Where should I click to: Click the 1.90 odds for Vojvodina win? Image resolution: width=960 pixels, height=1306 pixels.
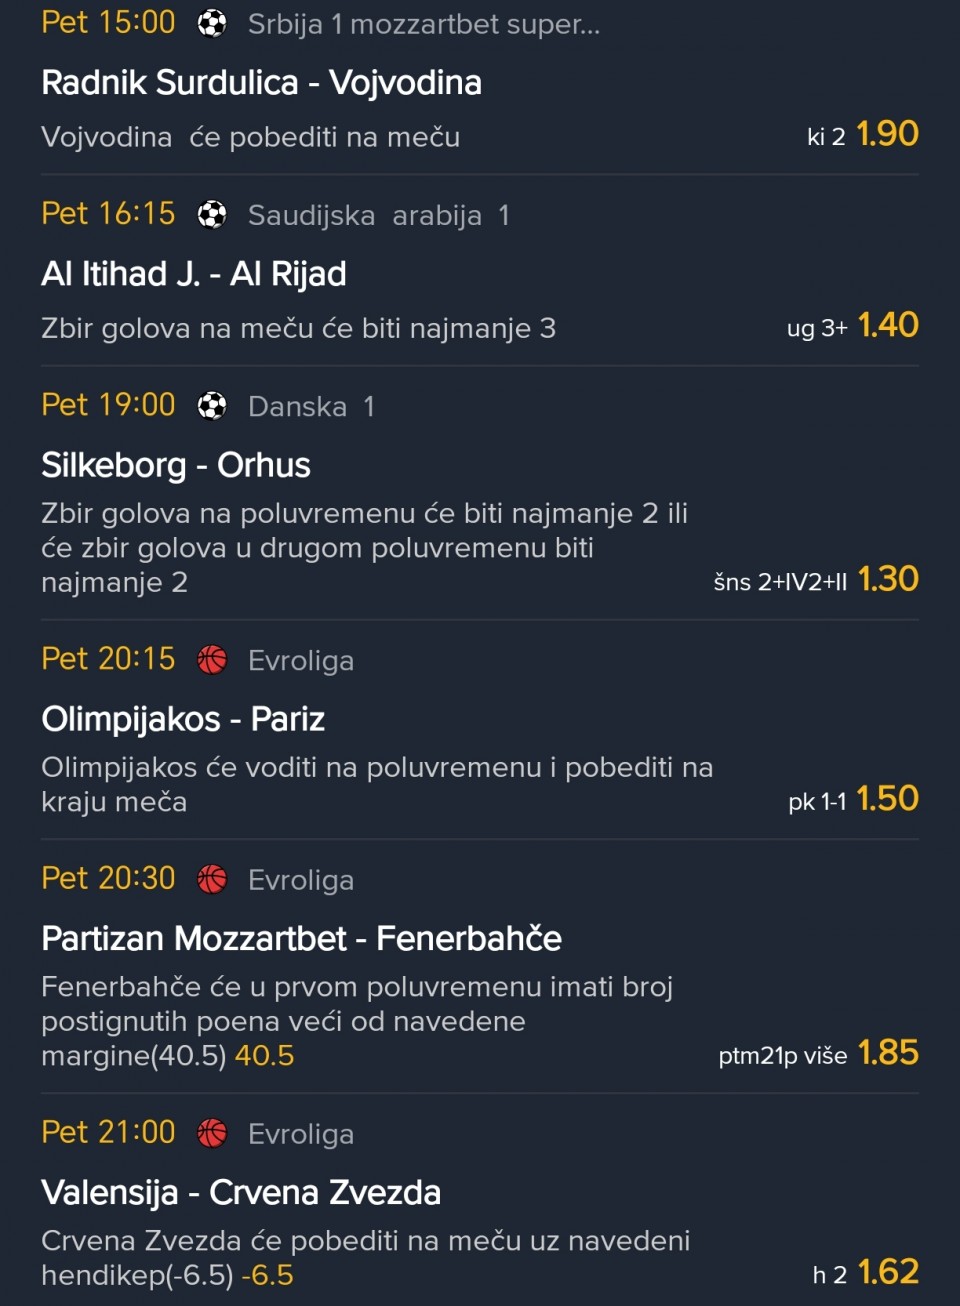click(887, 134)
